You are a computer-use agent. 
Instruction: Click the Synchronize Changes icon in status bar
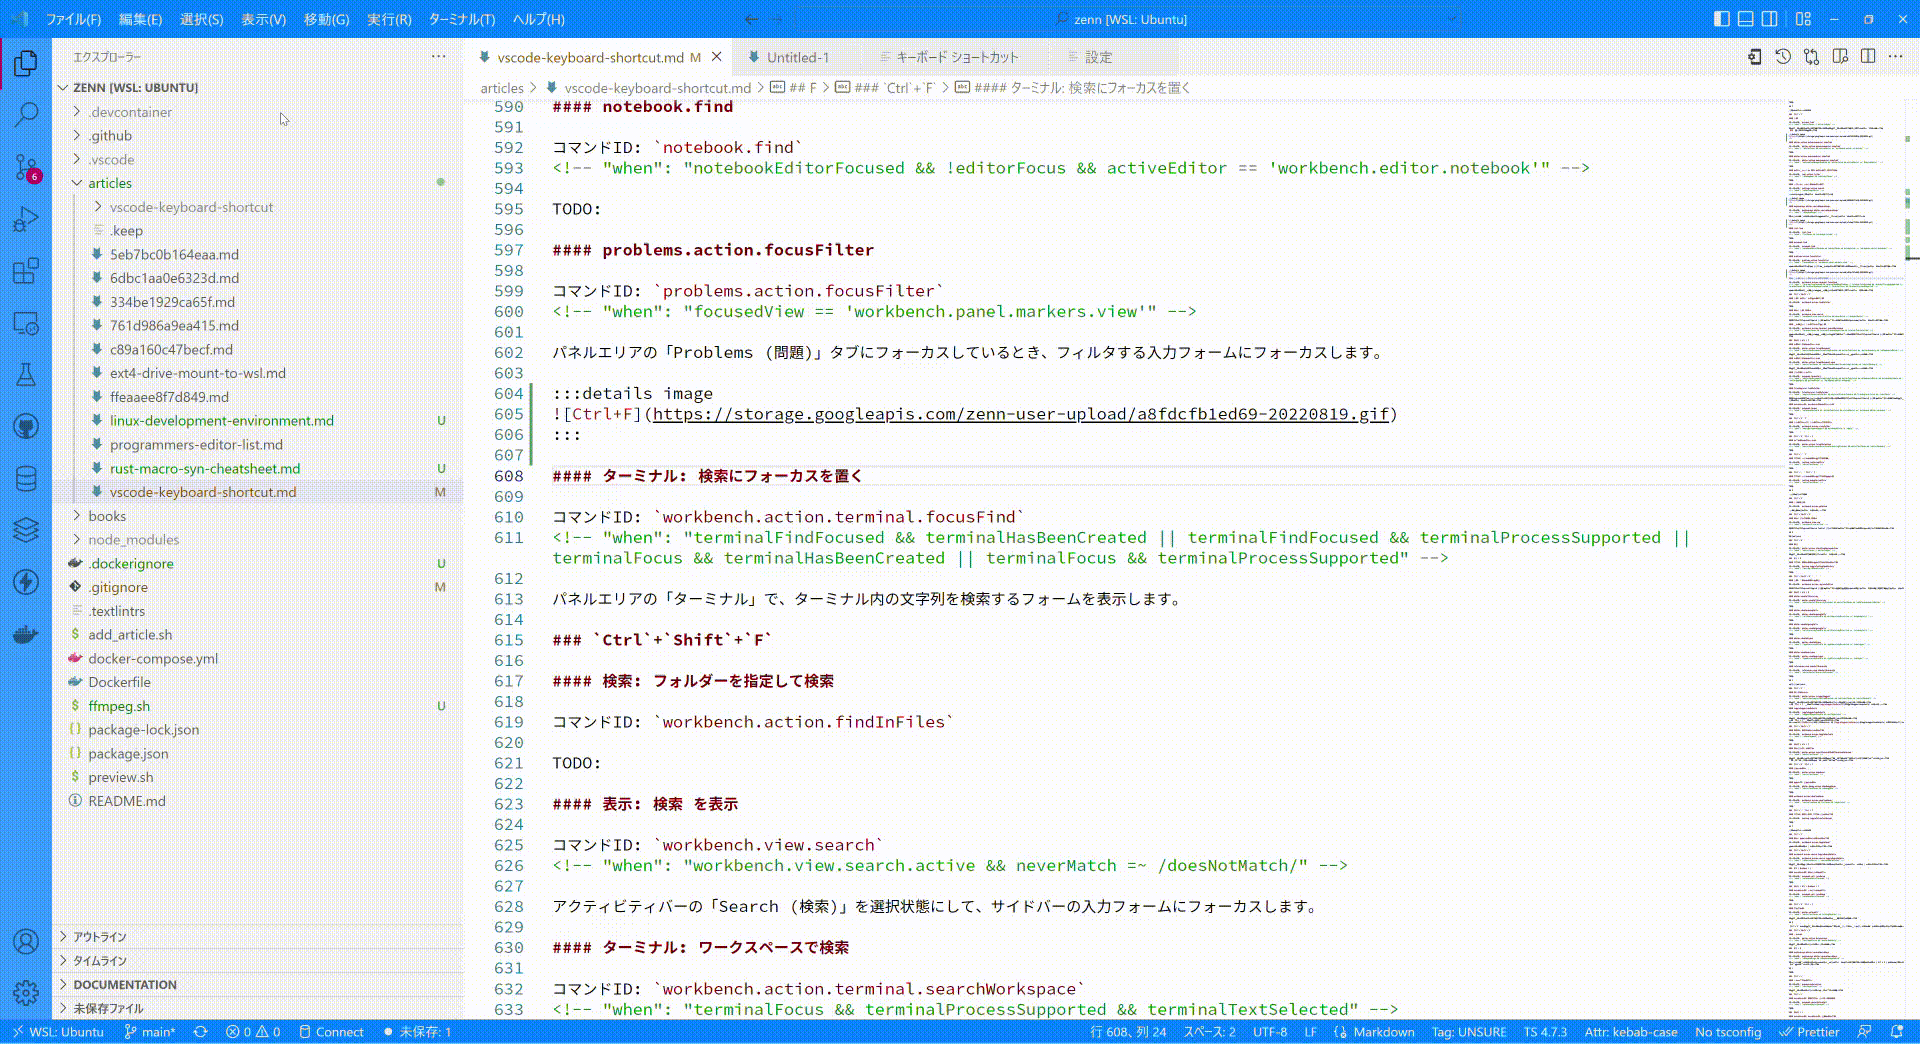[200, 1032]
